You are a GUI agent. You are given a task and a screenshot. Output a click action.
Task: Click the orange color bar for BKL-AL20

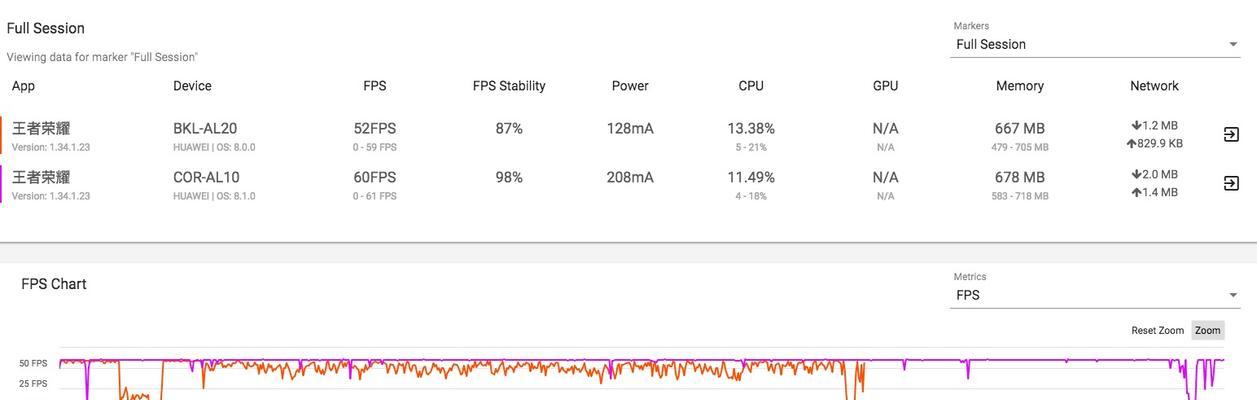coord(1,135)
